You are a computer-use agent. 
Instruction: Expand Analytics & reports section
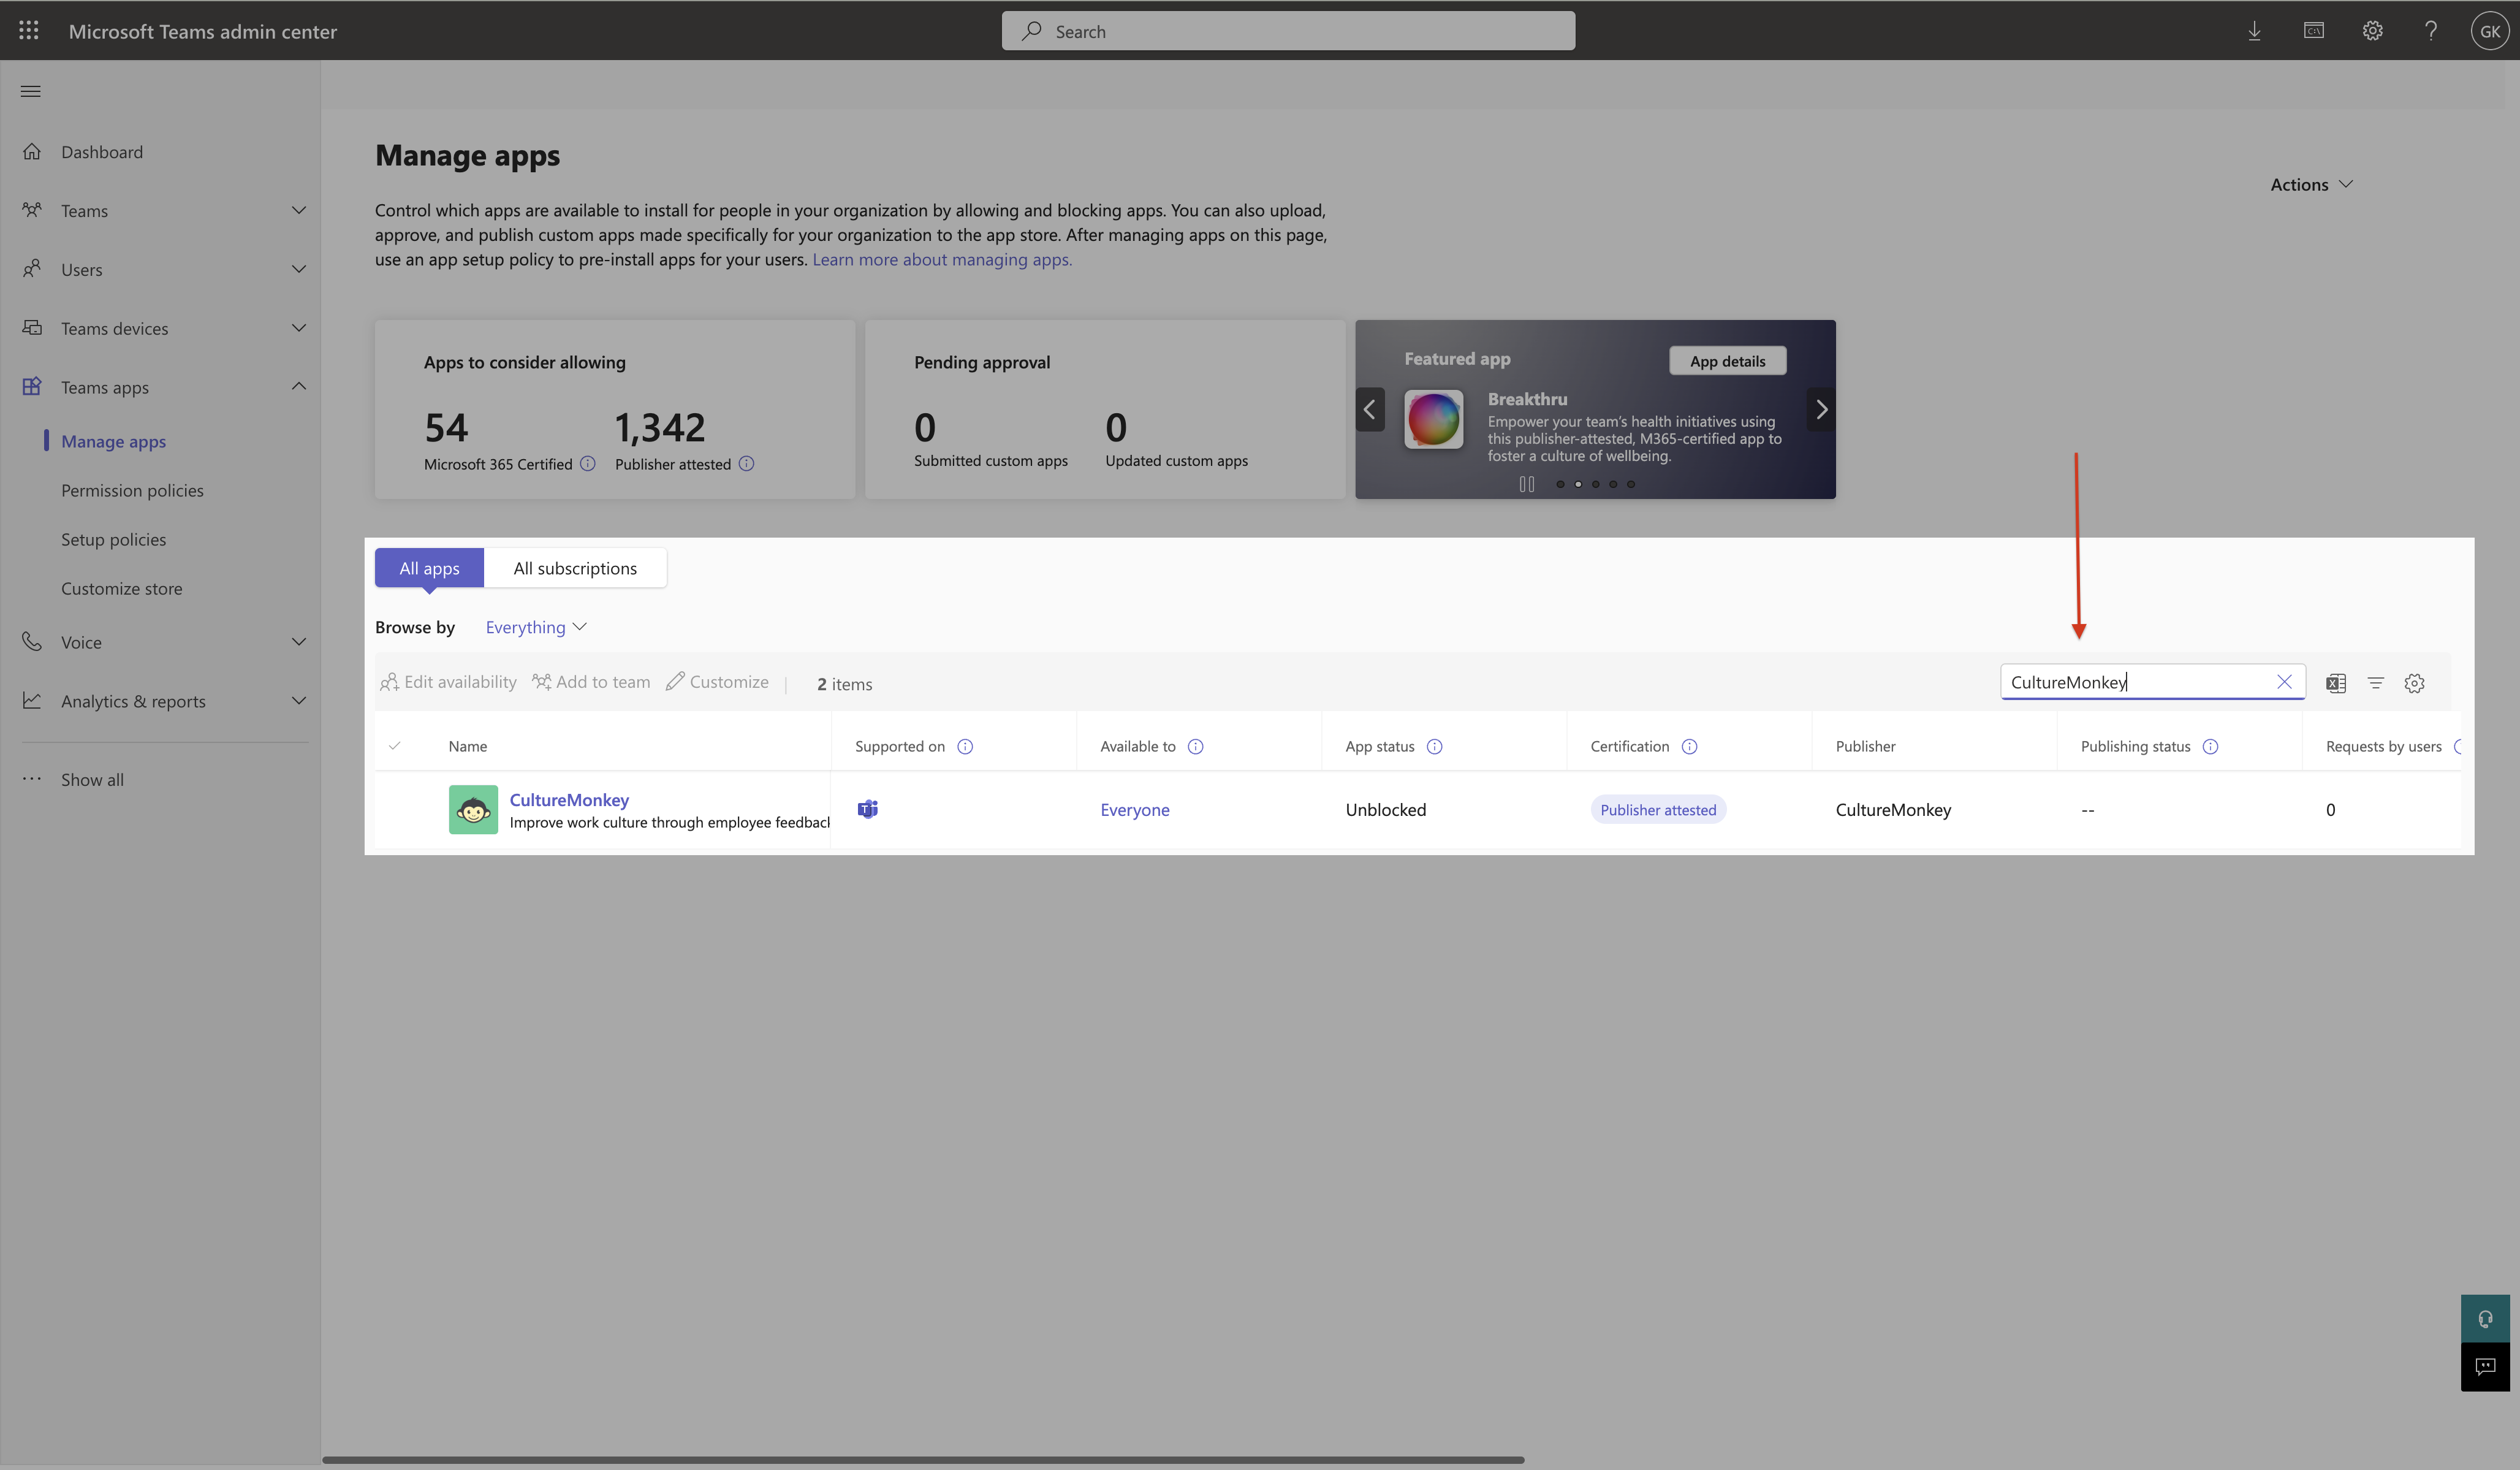point(298,701)
